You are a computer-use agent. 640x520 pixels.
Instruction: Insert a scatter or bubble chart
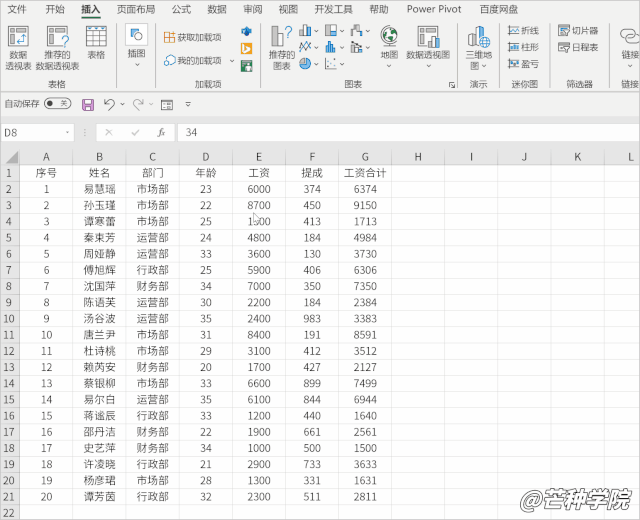(331, 64)
